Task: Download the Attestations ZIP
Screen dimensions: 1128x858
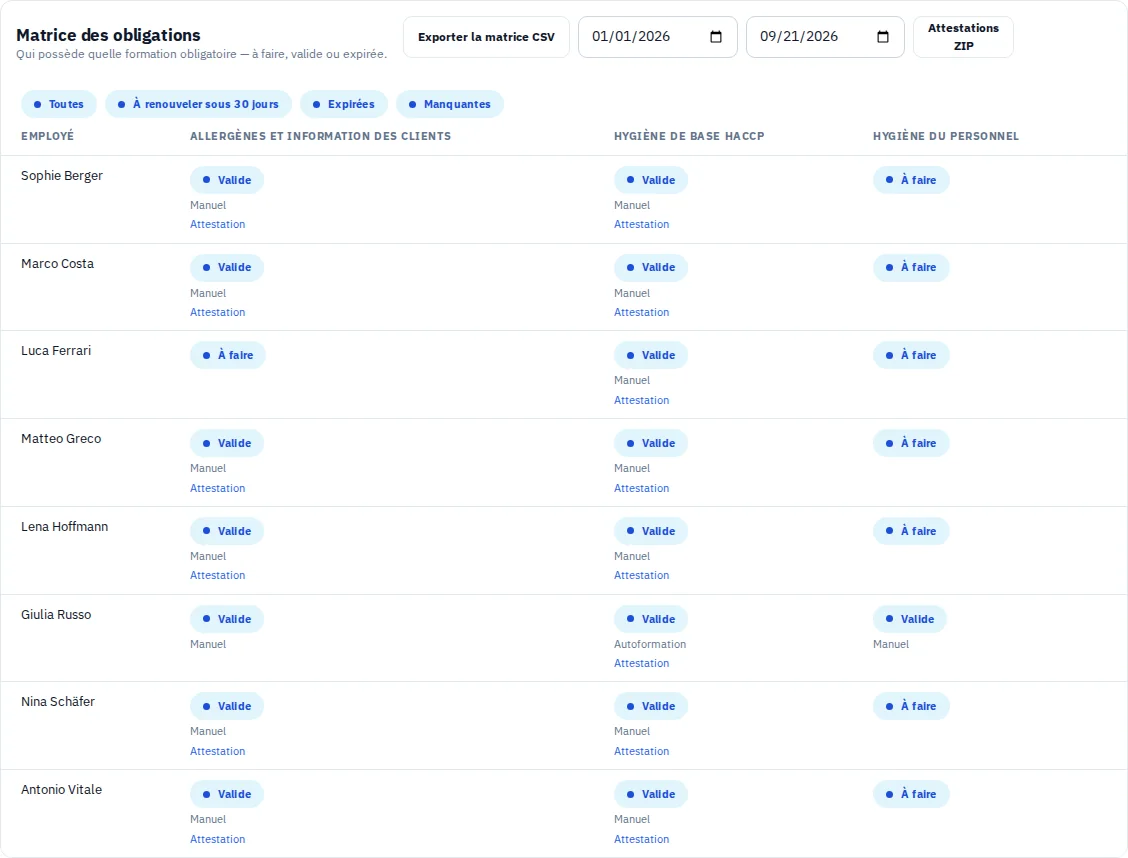Action: pos(963,37)
